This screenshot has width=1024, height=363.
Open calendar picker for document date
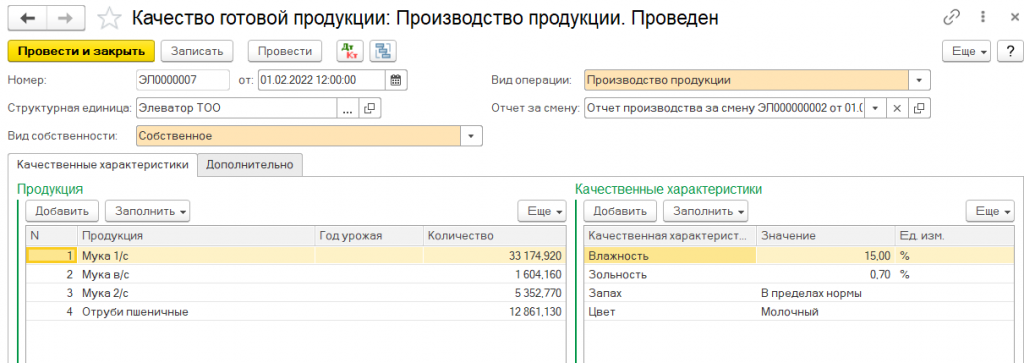click(395, 80)
